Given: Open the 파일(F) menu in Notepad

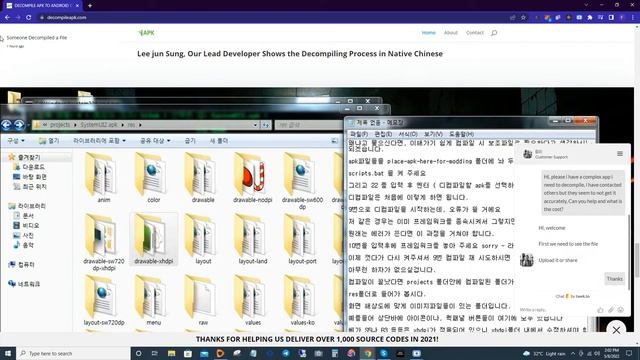Looking at the screenshot, I should (359, 134).
